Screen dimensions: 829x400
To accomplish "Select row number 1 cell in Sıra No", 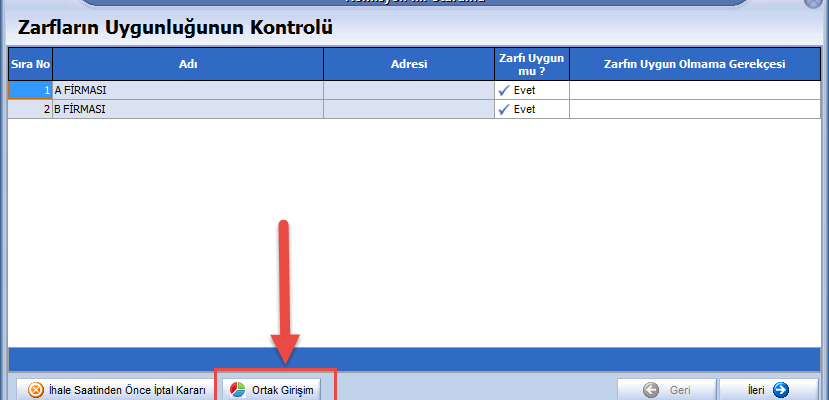I will point(30,90).
